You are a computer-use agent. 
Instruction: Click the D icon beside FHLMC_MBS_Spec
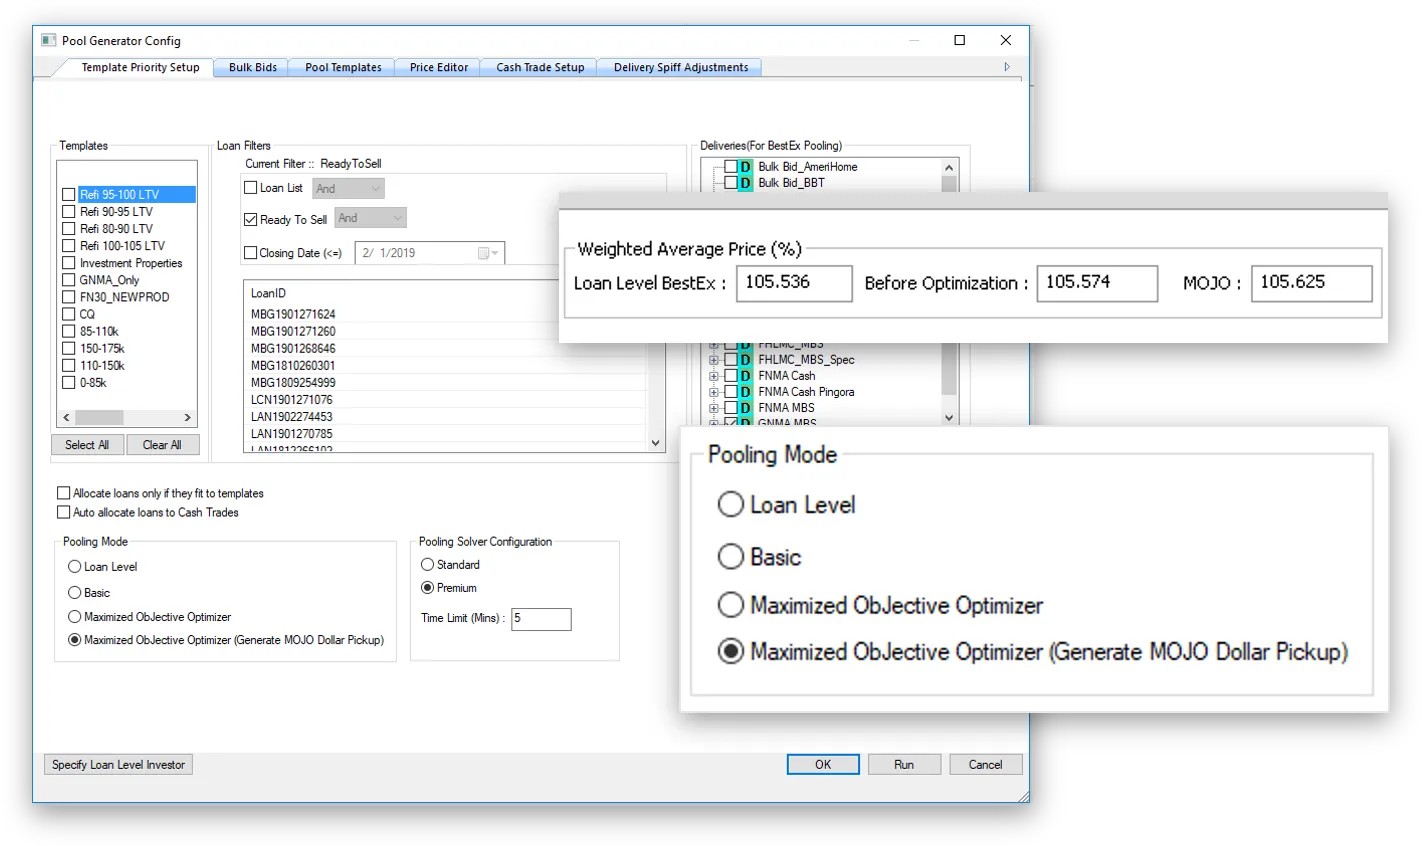(745, 360)
